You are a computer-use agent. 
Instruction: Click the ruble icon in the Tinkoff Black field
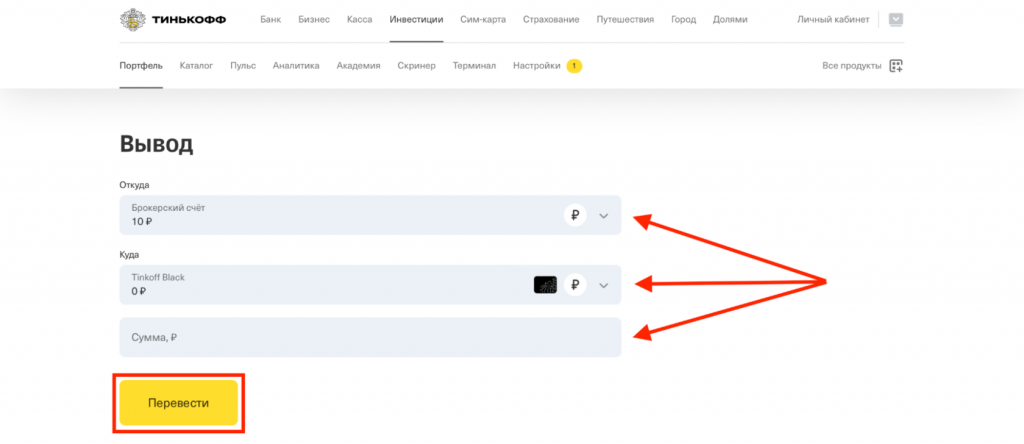(575, 285)
